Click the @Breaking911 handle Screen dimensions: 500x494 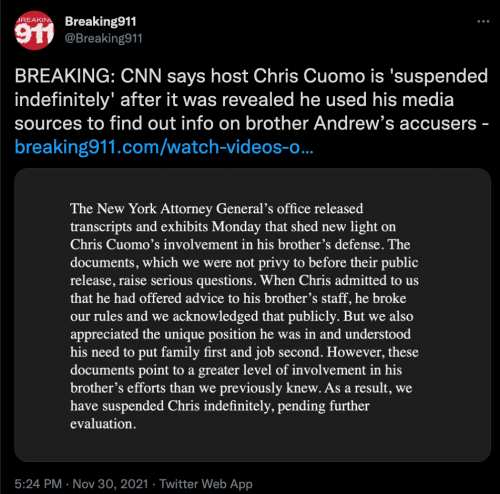[103, 38]
